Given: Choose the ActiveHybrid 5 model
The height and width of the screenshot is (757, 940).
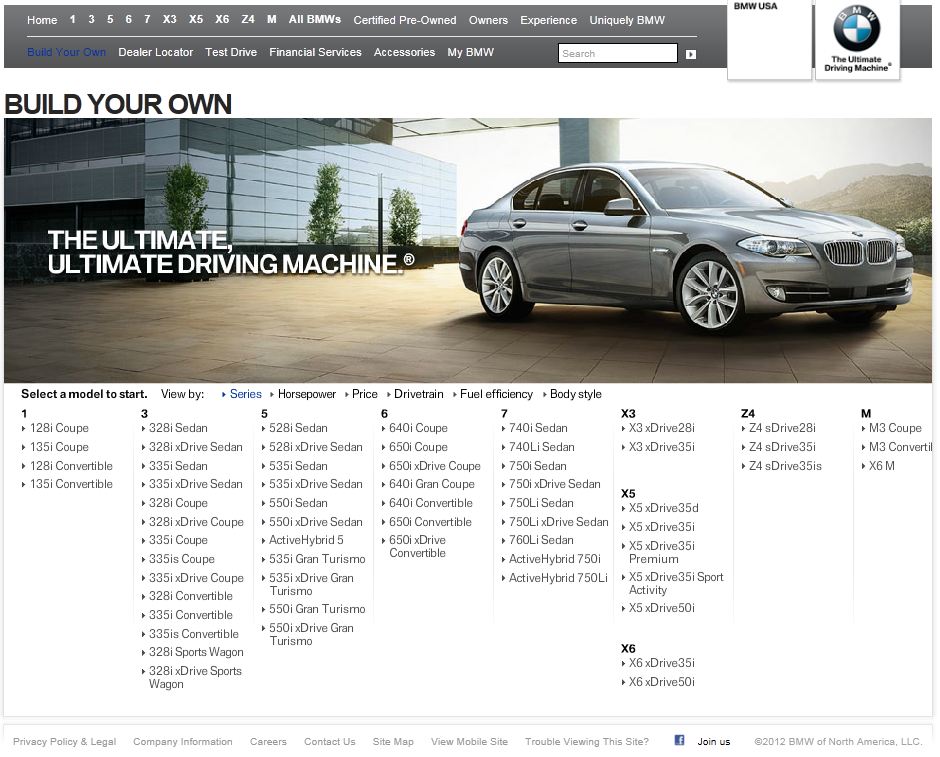Looking at the screenshot, I should [306, 540].
